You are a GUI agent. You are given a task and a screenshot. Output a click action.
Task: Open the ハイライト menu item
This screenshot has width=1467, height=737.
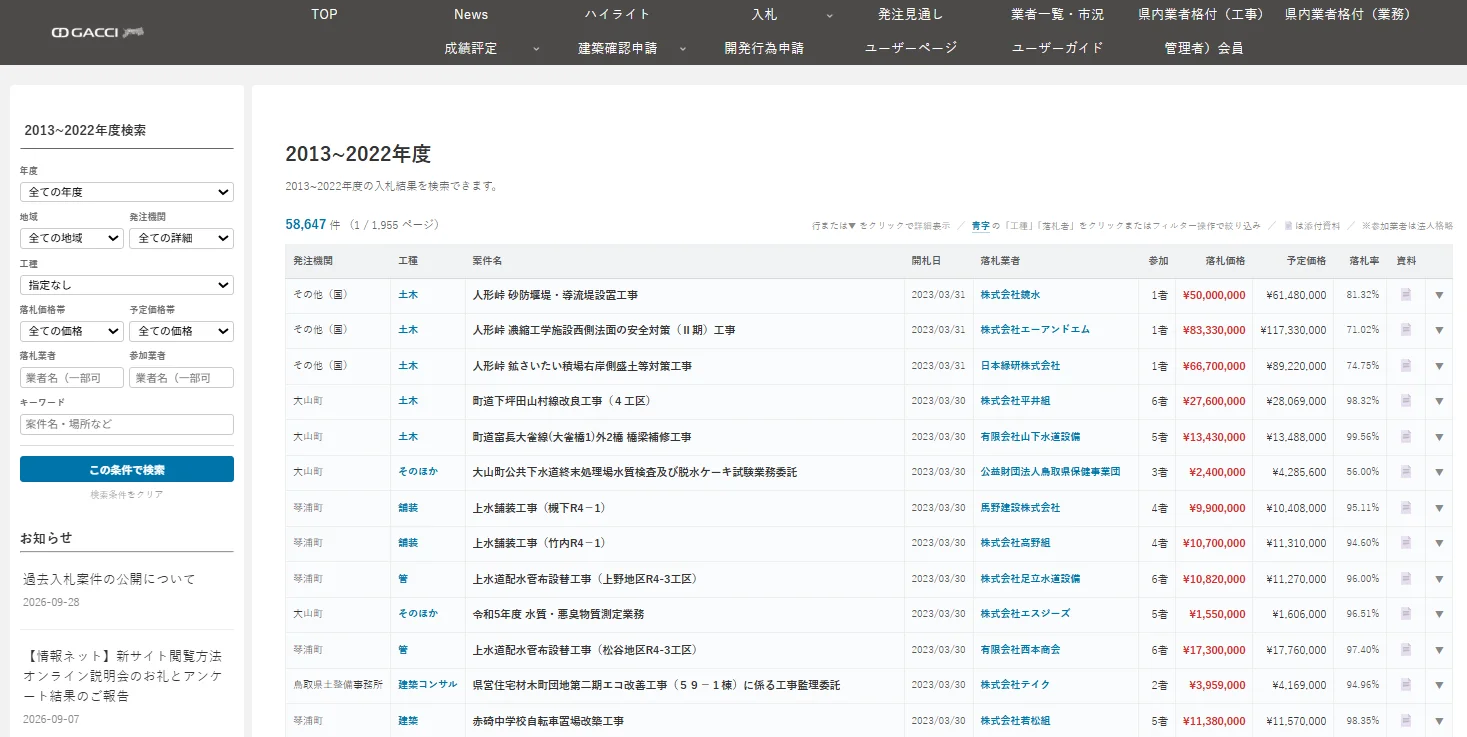pos(617,14)
